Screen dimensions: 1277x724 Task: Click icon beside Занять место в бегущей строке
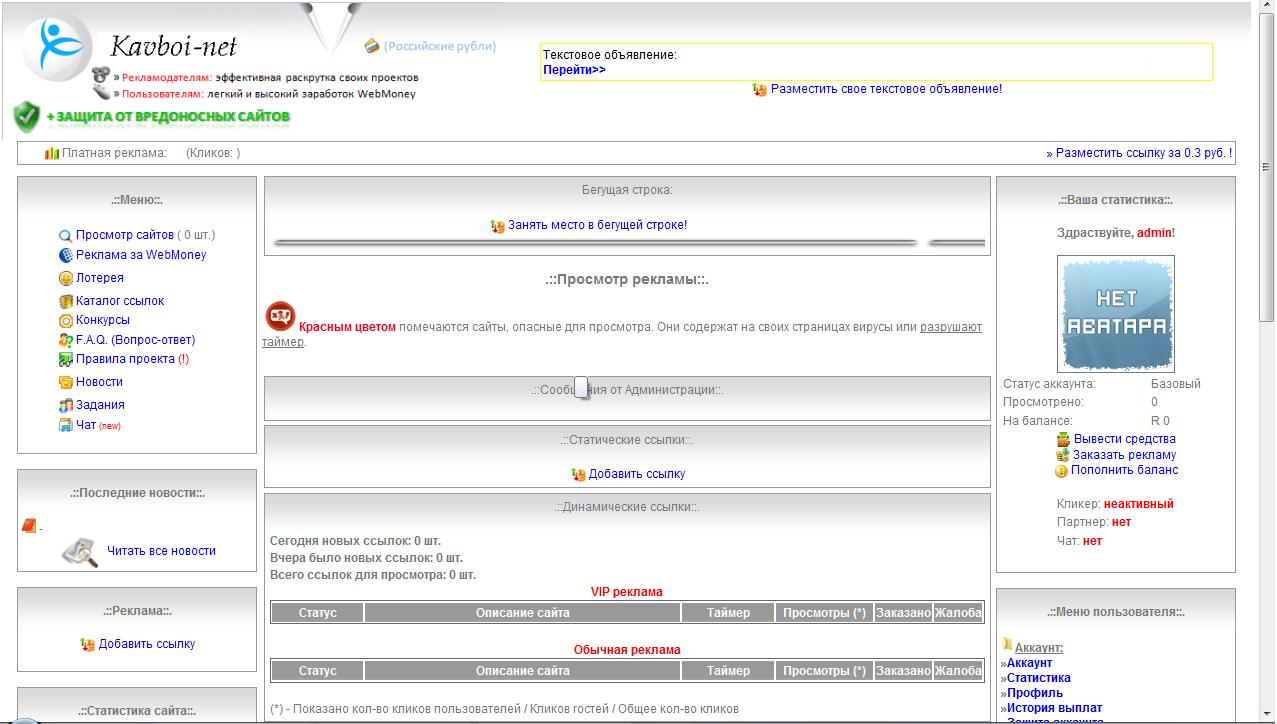tap(497, 226)
